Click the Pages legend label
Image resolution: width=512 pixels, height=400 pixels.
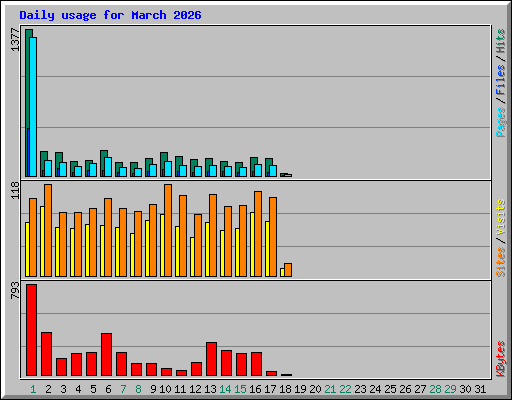click(x=501, y=122)
